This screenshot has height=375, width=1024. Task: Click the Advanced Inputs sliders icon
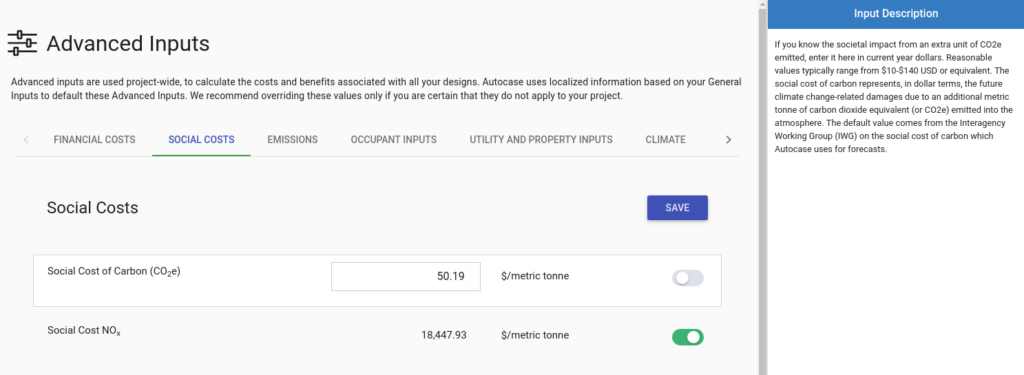pos(22,44)
